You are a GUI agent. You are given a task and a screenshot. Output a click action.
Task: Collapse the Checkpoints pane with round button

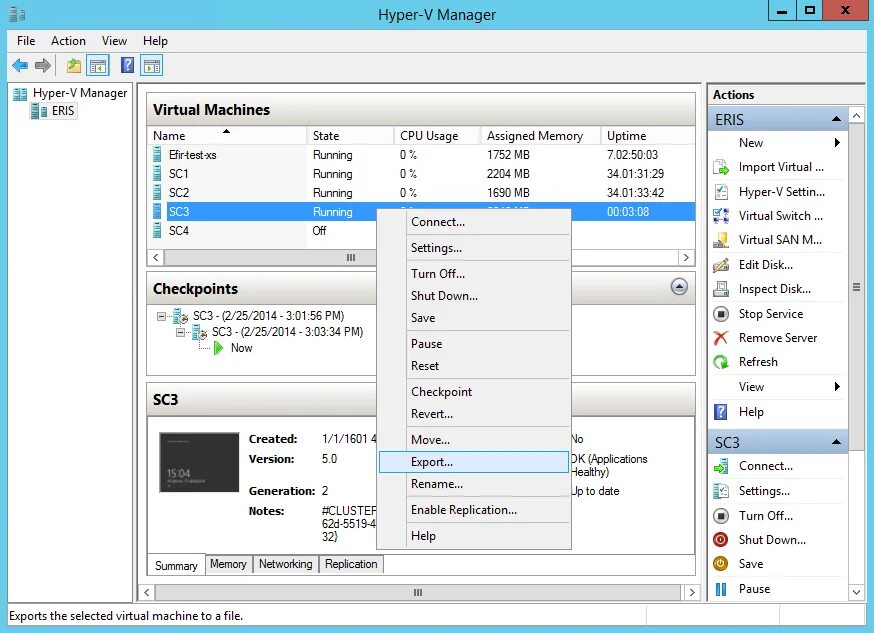point(679,287)
